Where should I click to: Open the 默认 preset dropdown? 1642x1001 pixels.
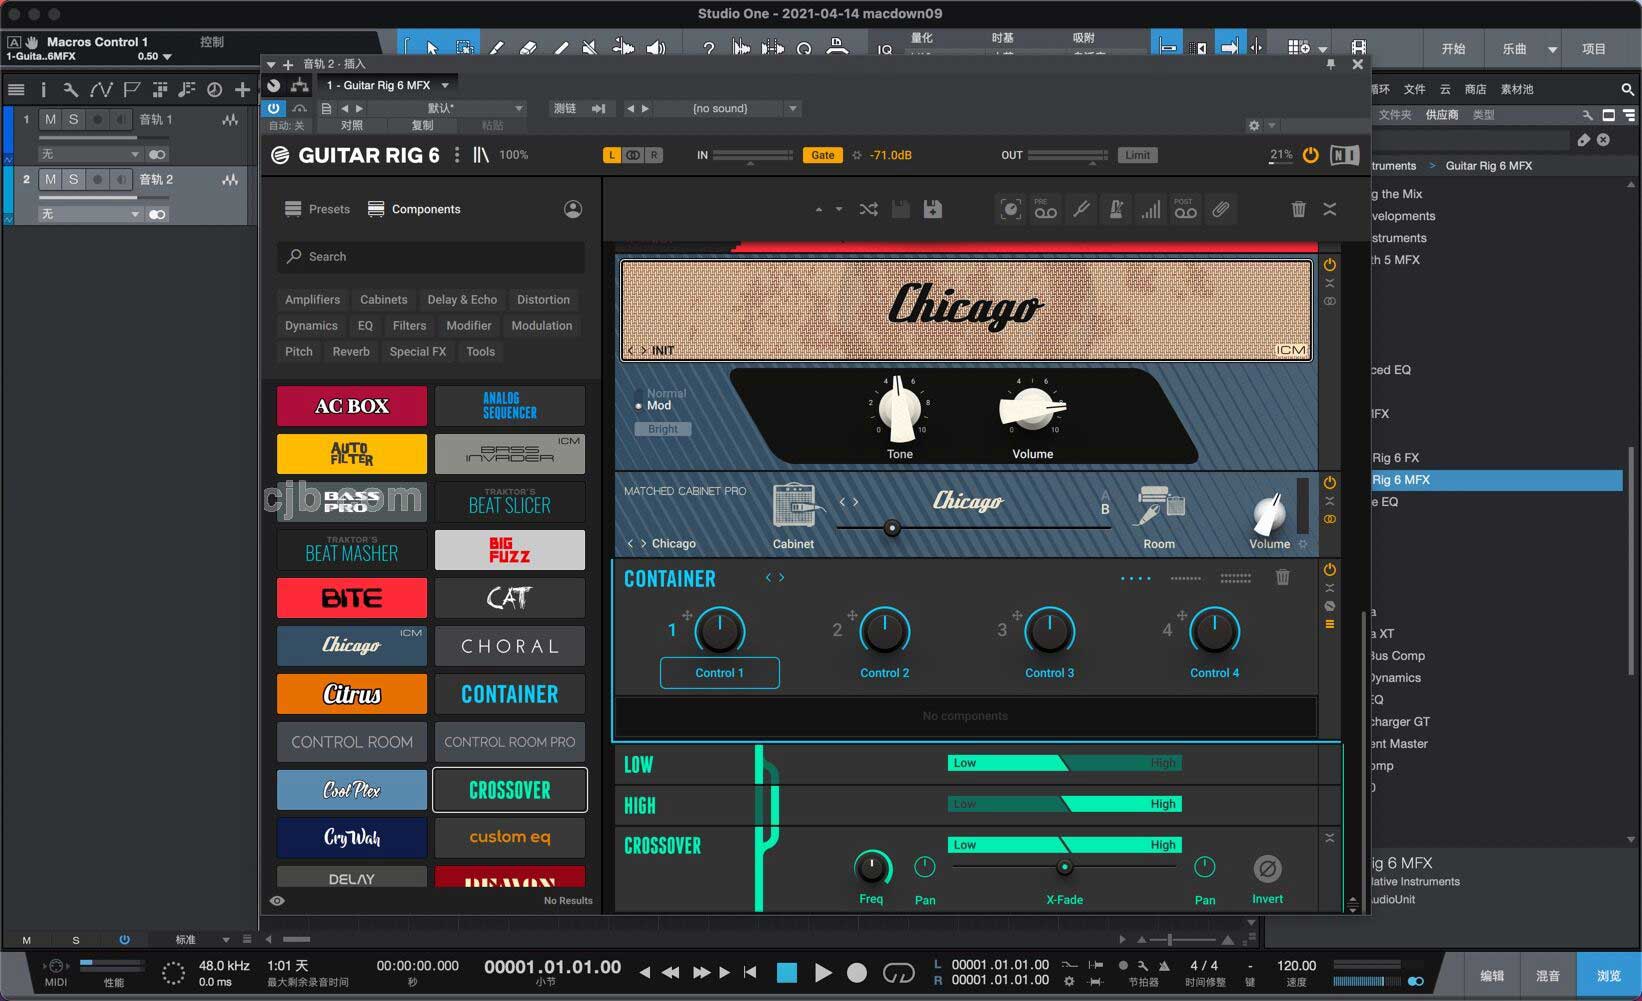coord(449,108)
